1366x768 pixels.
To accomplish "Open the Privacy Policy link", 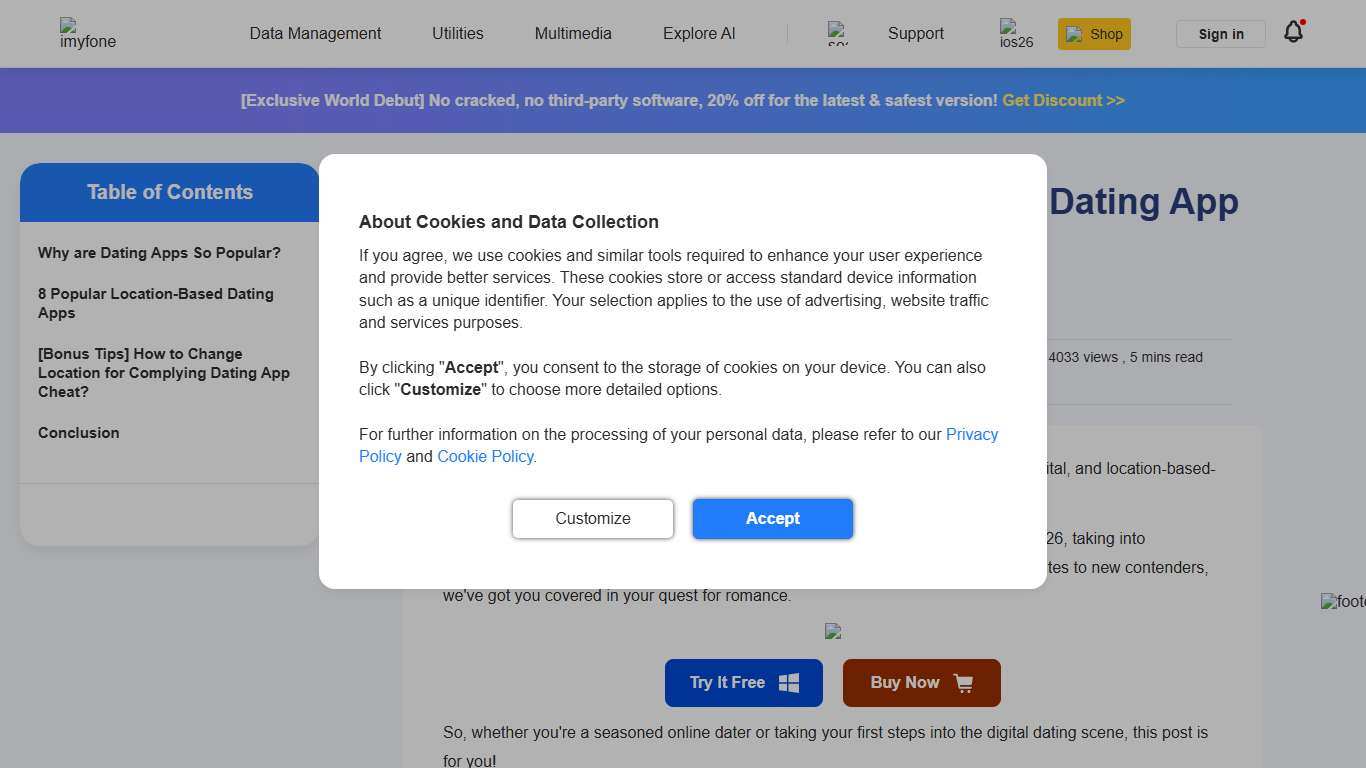I will (x=971, y=434).
